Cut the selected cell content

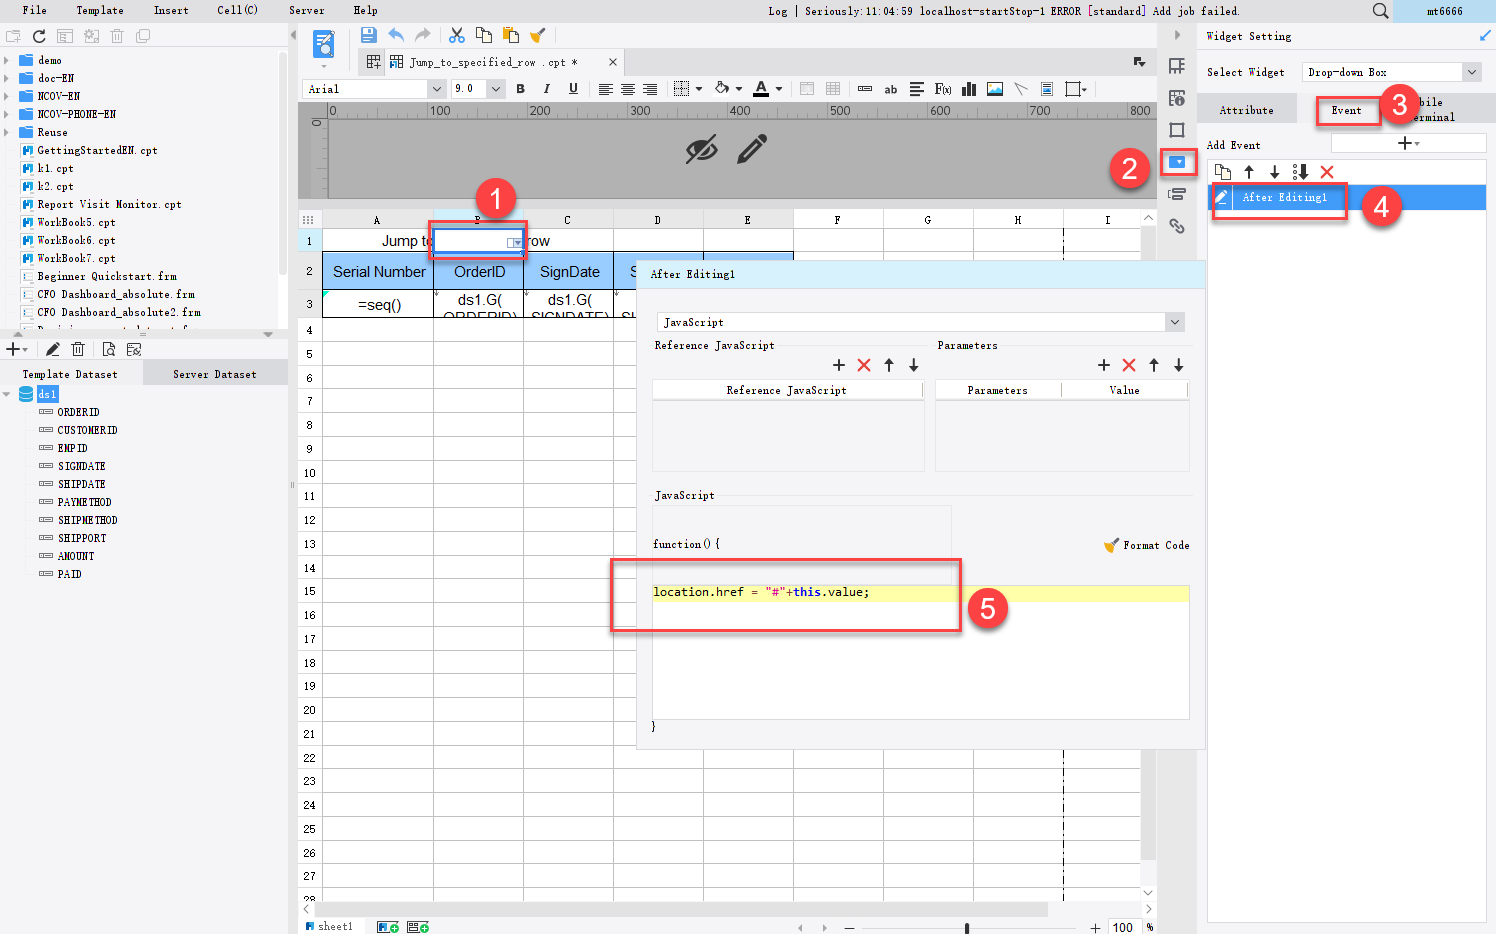(x=457, y=36)
